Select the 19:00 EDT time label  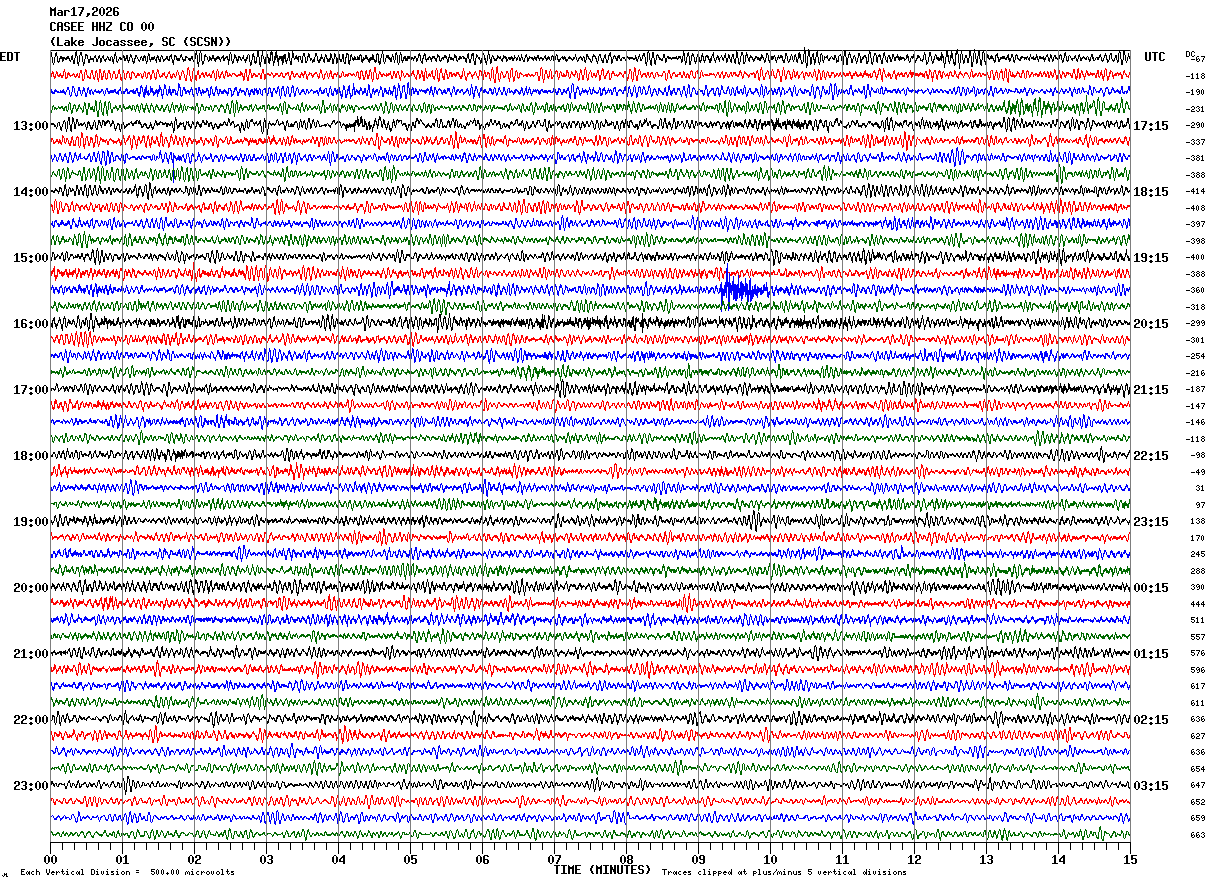pos(30,522)
